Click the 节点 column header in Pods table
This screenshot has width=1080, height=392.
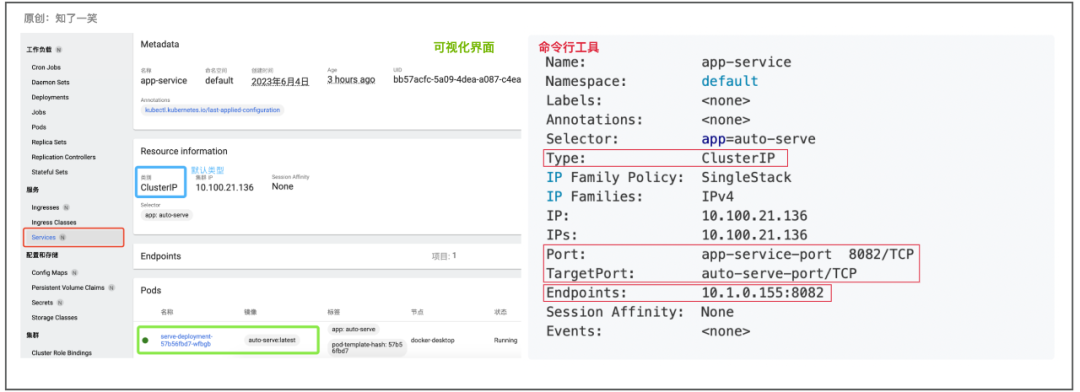click(417, 312)
